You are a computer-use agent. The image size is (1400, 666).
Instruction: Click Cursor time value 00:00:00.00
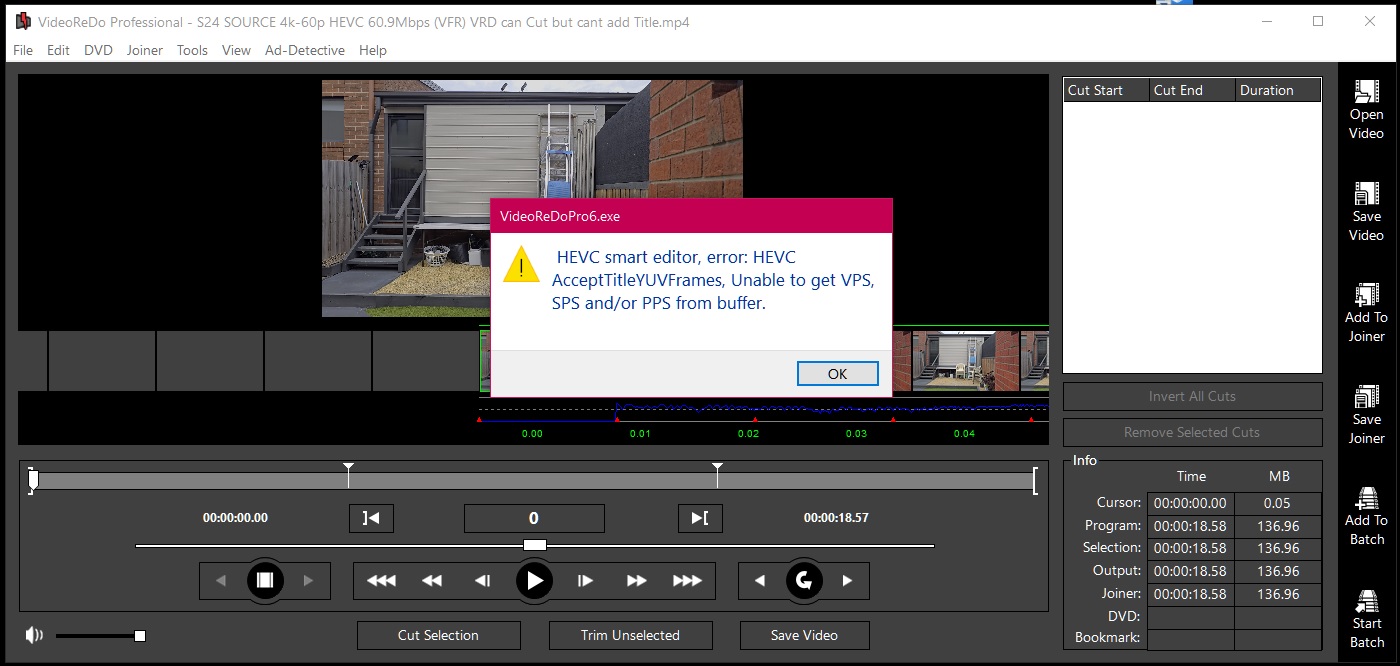(x=1190, y=503)
